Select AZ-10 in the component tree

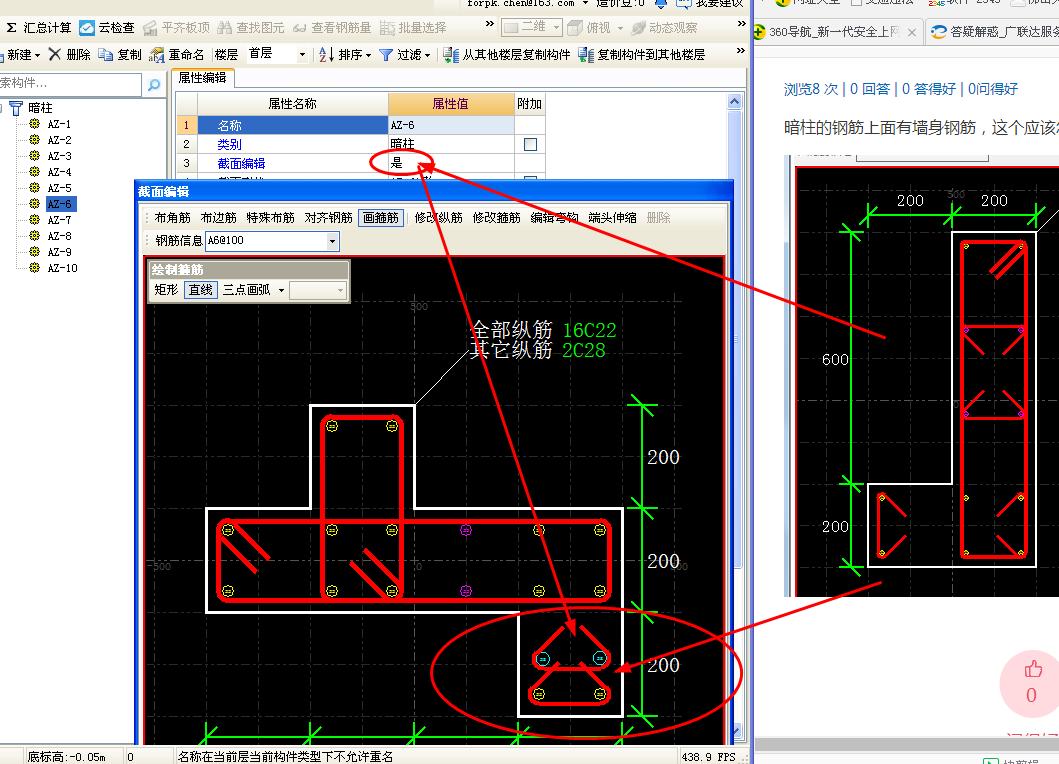click(62, 268)
